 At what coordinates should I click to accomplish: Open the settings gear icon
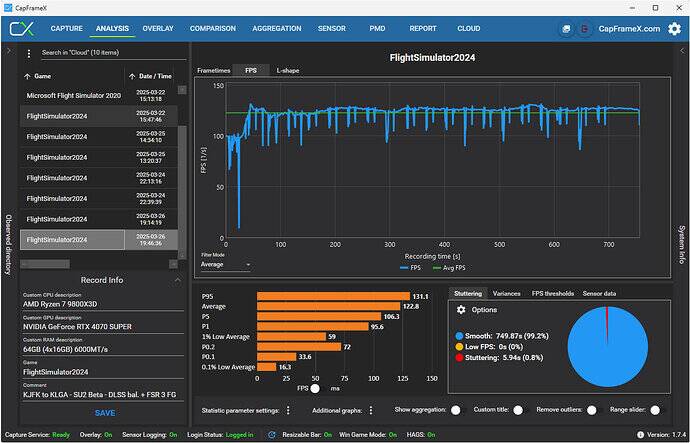coord(674,29)
